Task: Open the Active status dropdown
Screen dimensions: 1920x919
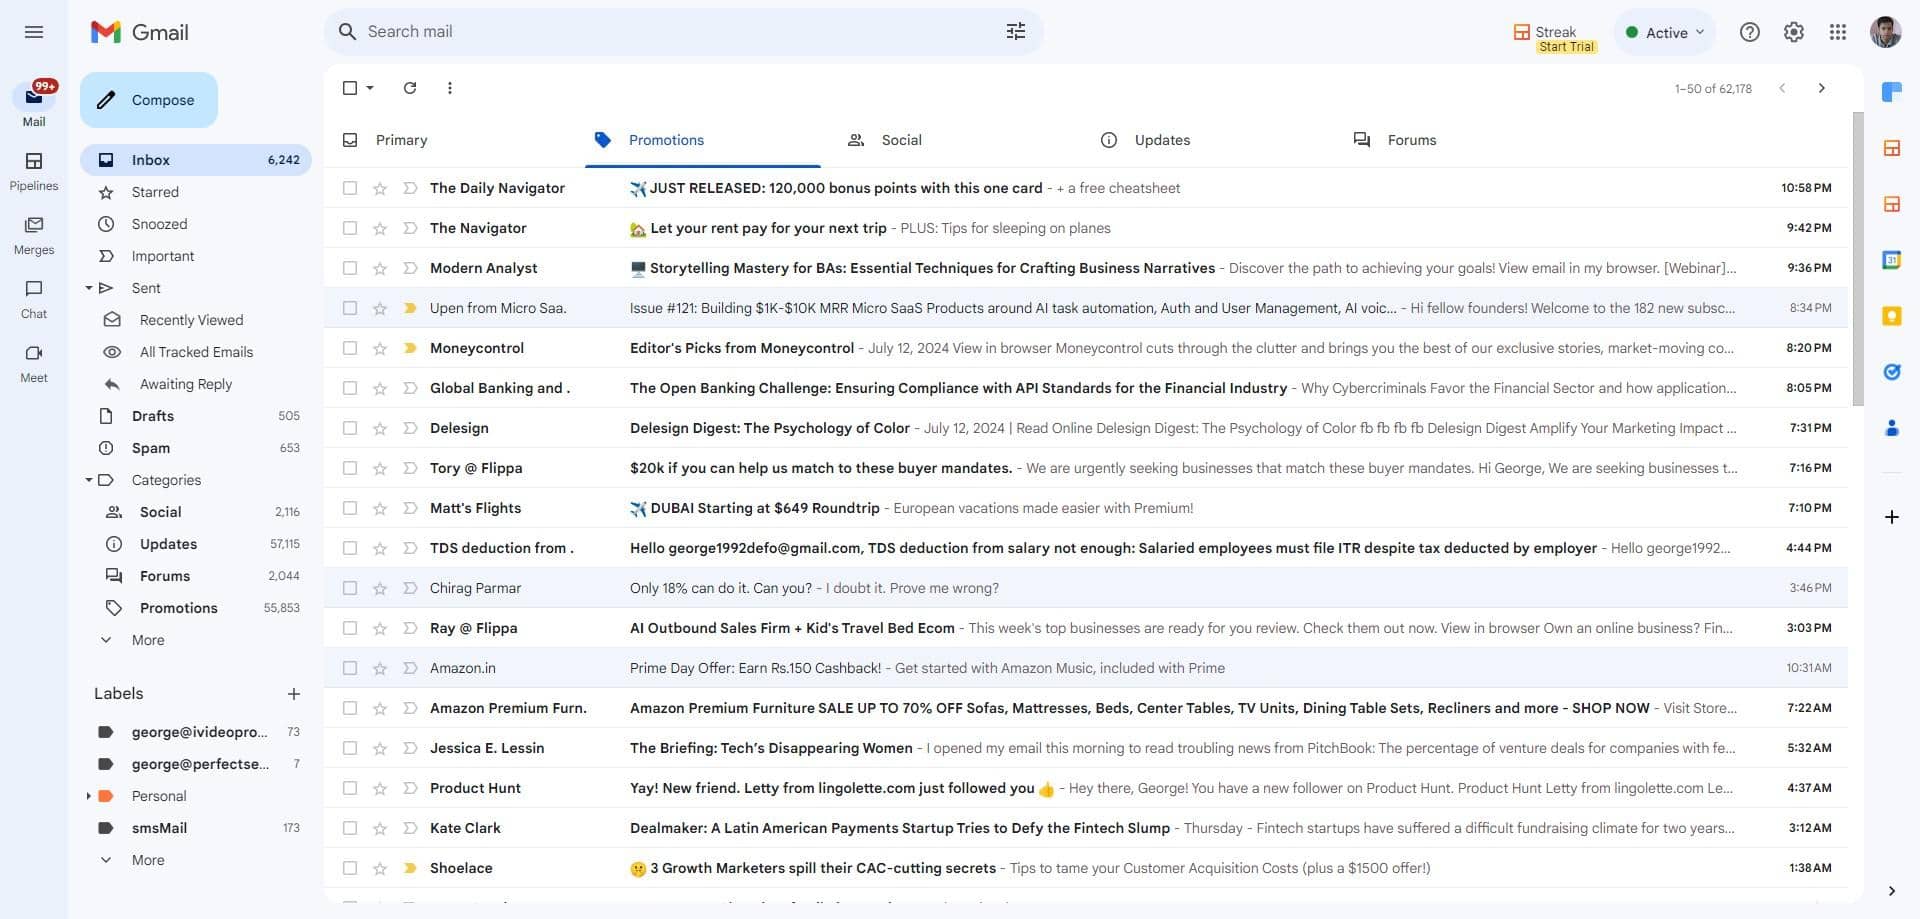Action: pos(1665,32)
